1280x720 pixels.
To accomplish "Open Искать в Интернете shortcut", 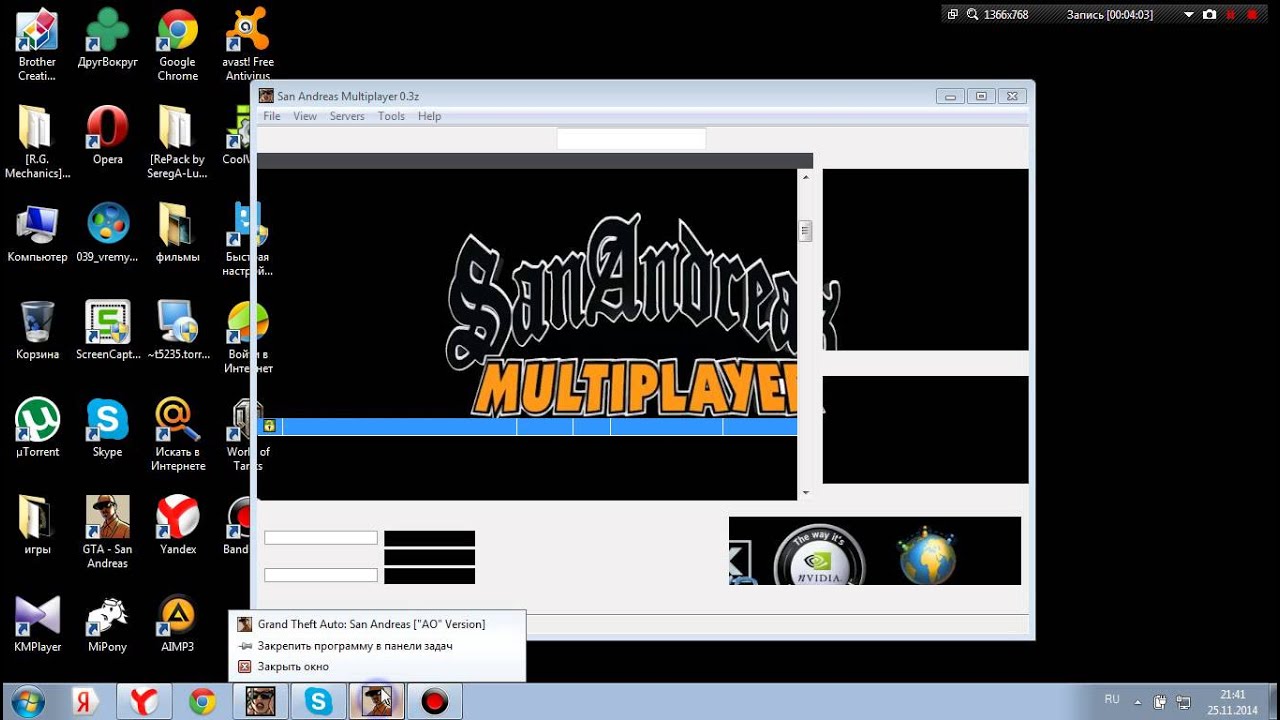I will 178,435.
